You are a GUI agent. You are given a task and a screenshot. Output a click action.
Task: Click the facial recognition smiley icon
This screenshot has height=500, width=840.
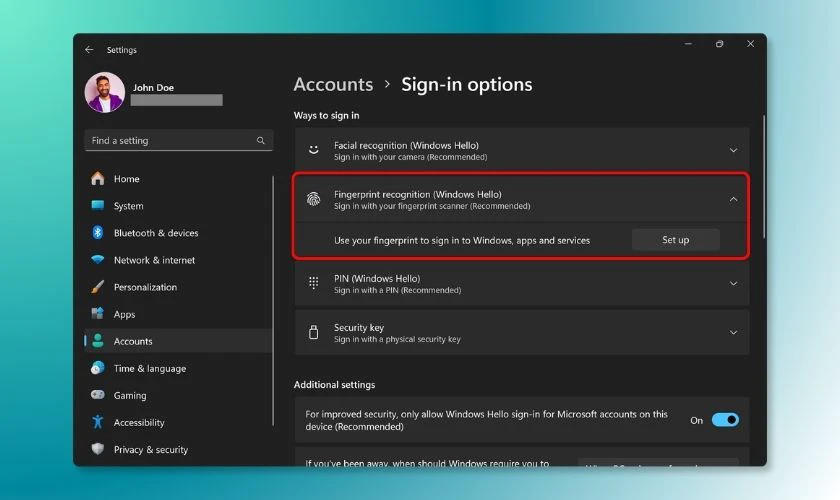tap(313, 150)
